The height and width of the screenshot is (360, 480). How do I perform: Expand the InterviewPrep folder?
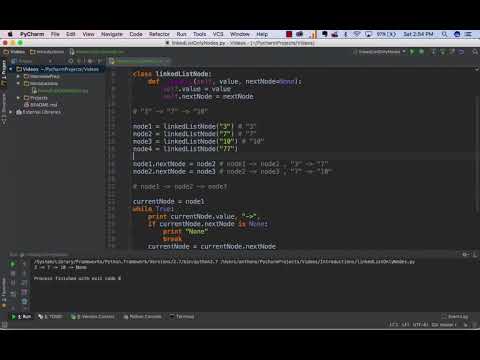[x=18, y=76]
